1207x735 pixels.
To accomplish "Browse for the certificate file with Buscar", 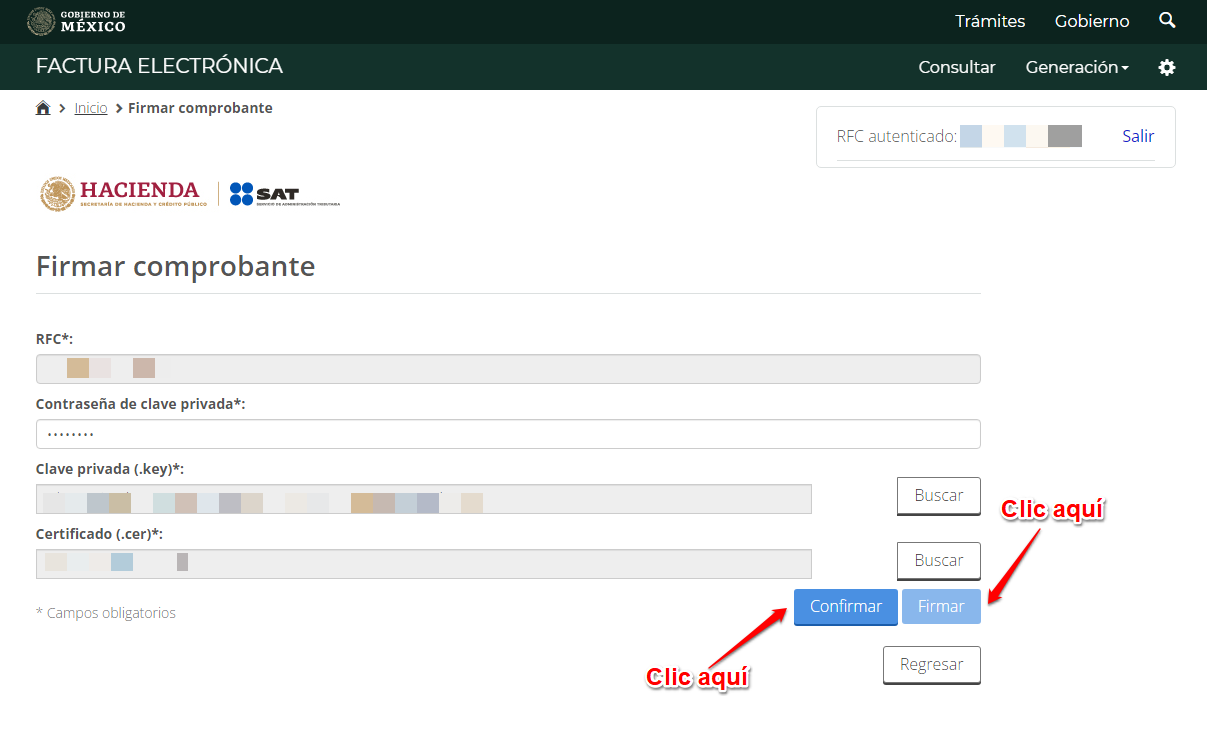I will (x=939, y=561).
